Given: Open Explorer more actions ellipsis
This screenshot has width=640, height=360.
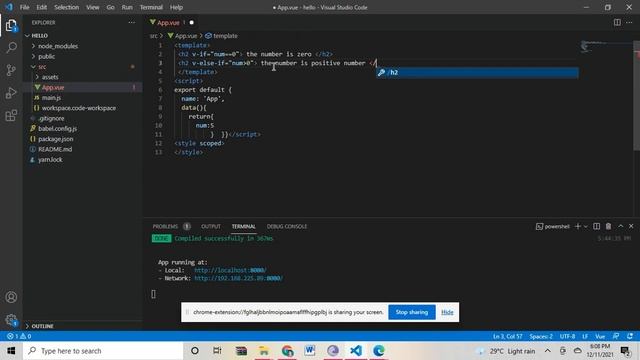Looking at the screenshot, I should pos(131,22).
